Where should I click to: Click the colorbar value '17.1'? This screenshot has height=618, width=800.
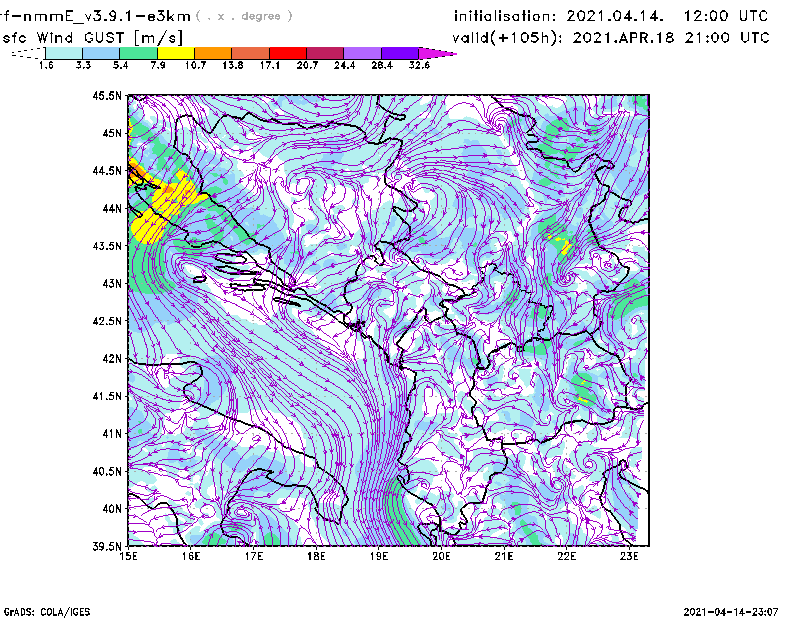point(270,65)
